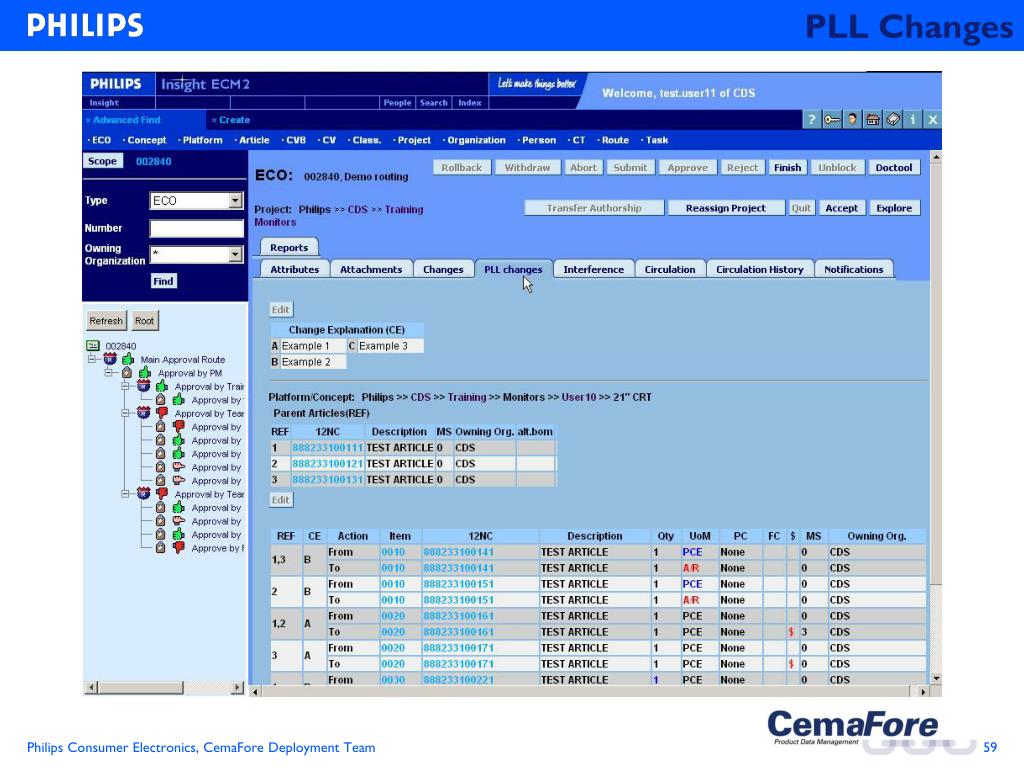The image size is (1024, 768).
Task: Click the main pane's scroll-up arrow
Action: pos(935,157)
